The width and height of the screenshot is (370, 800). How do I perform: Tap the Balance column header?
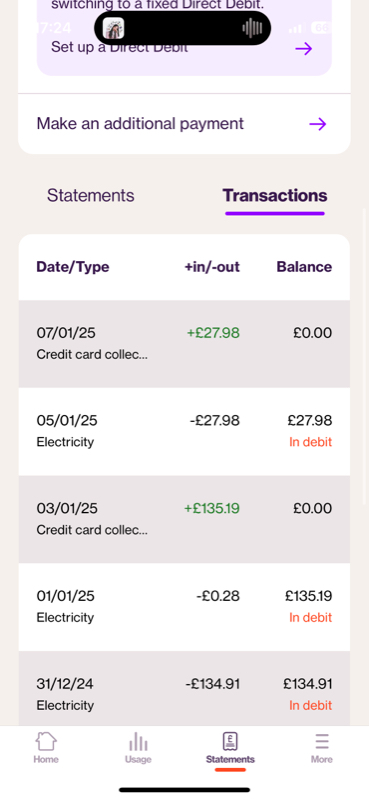pos(304,267)
